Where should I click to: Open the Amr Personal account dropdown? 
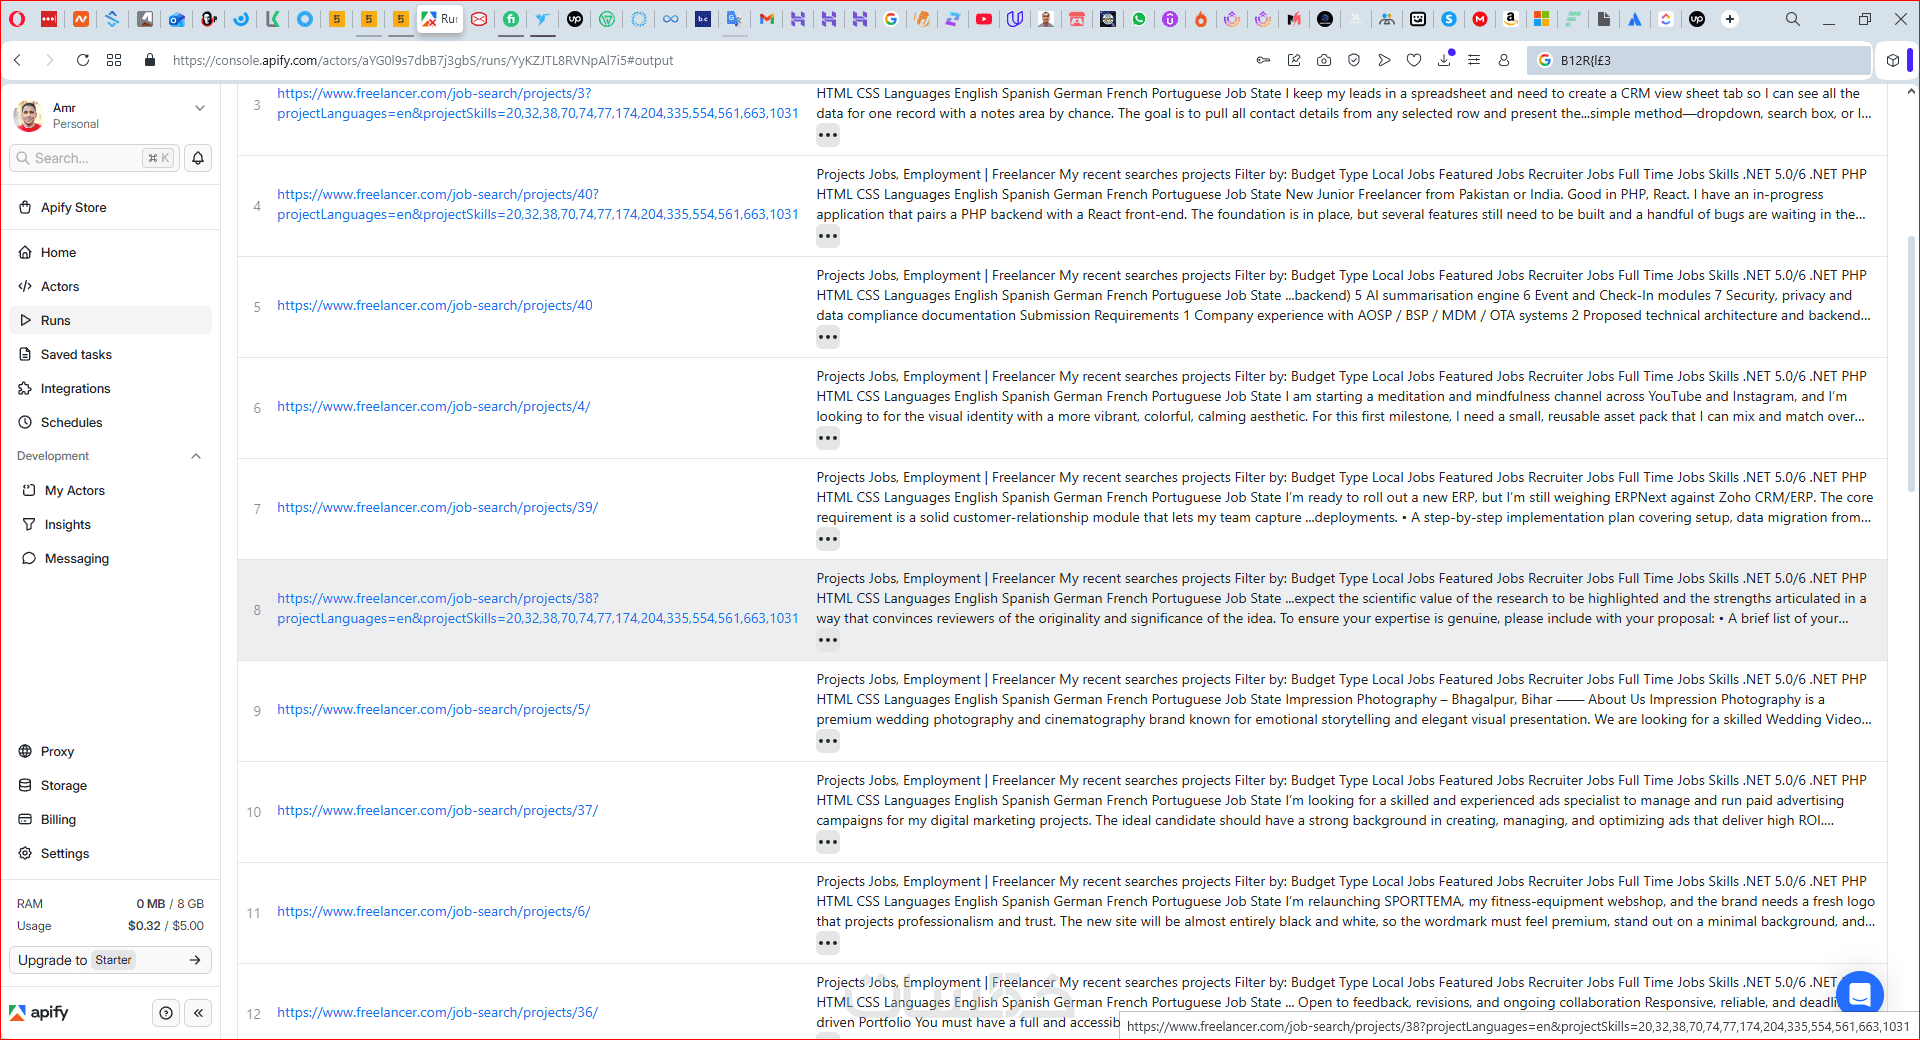pos(110,115)
